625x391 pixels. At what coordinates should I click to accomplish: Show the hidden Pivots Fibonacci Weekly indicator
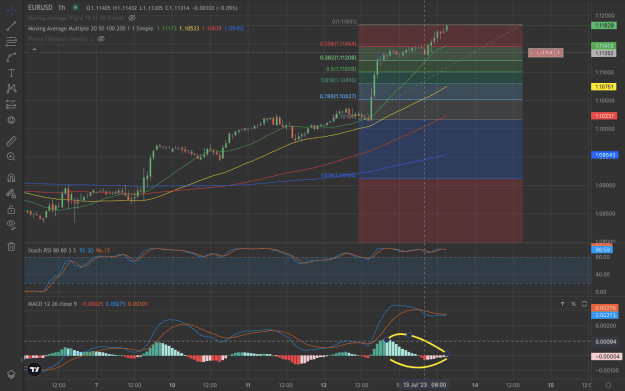[101, 39]
